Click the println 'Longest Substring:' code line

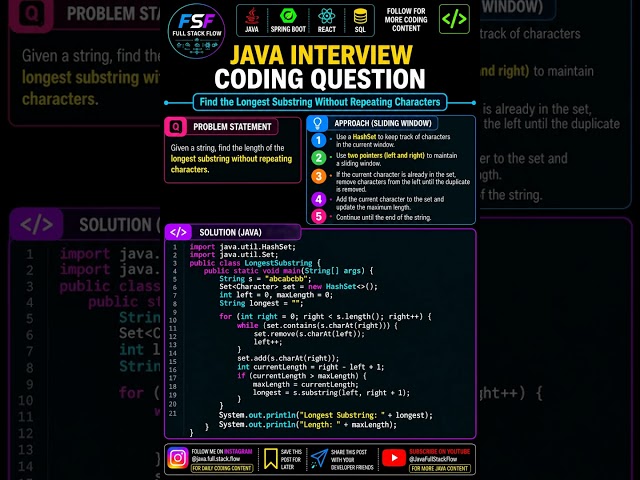pyautogui.click(x=326, y=415)
